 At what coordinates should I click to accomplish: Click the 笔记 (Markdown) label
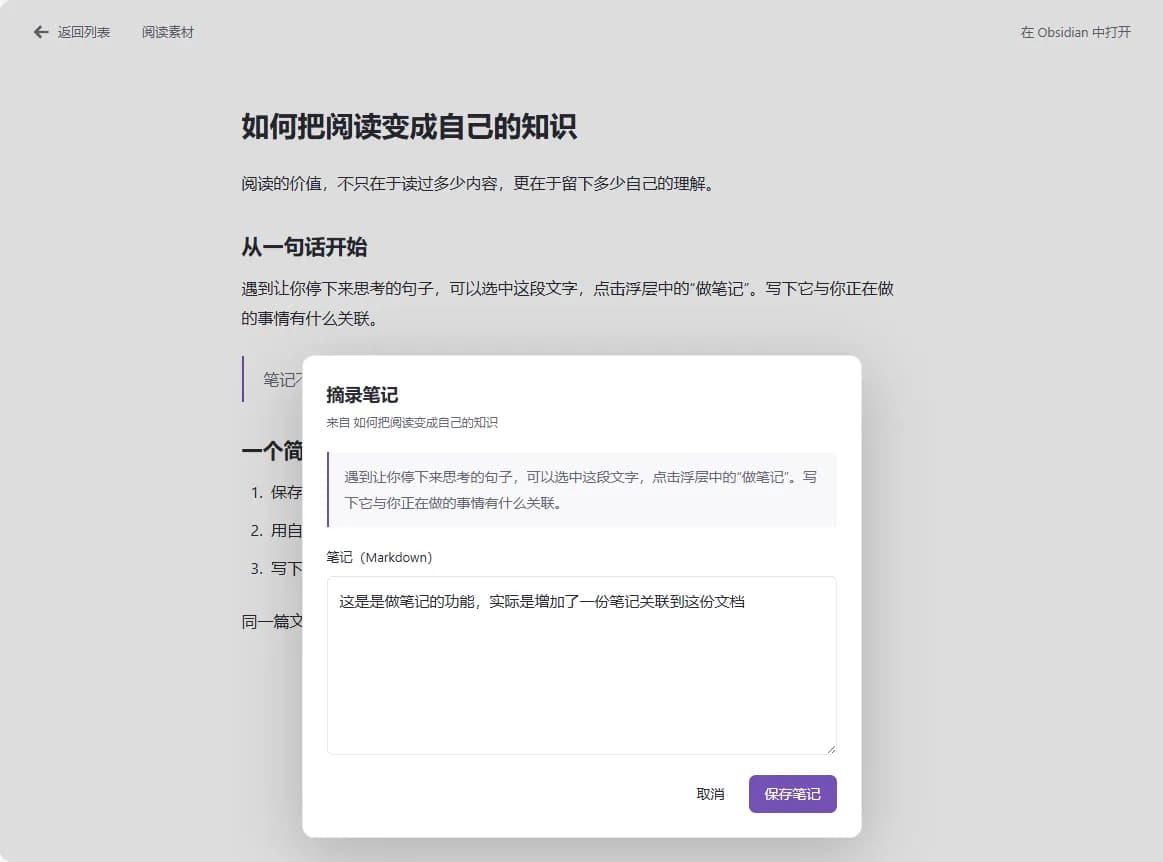(379, 557)
